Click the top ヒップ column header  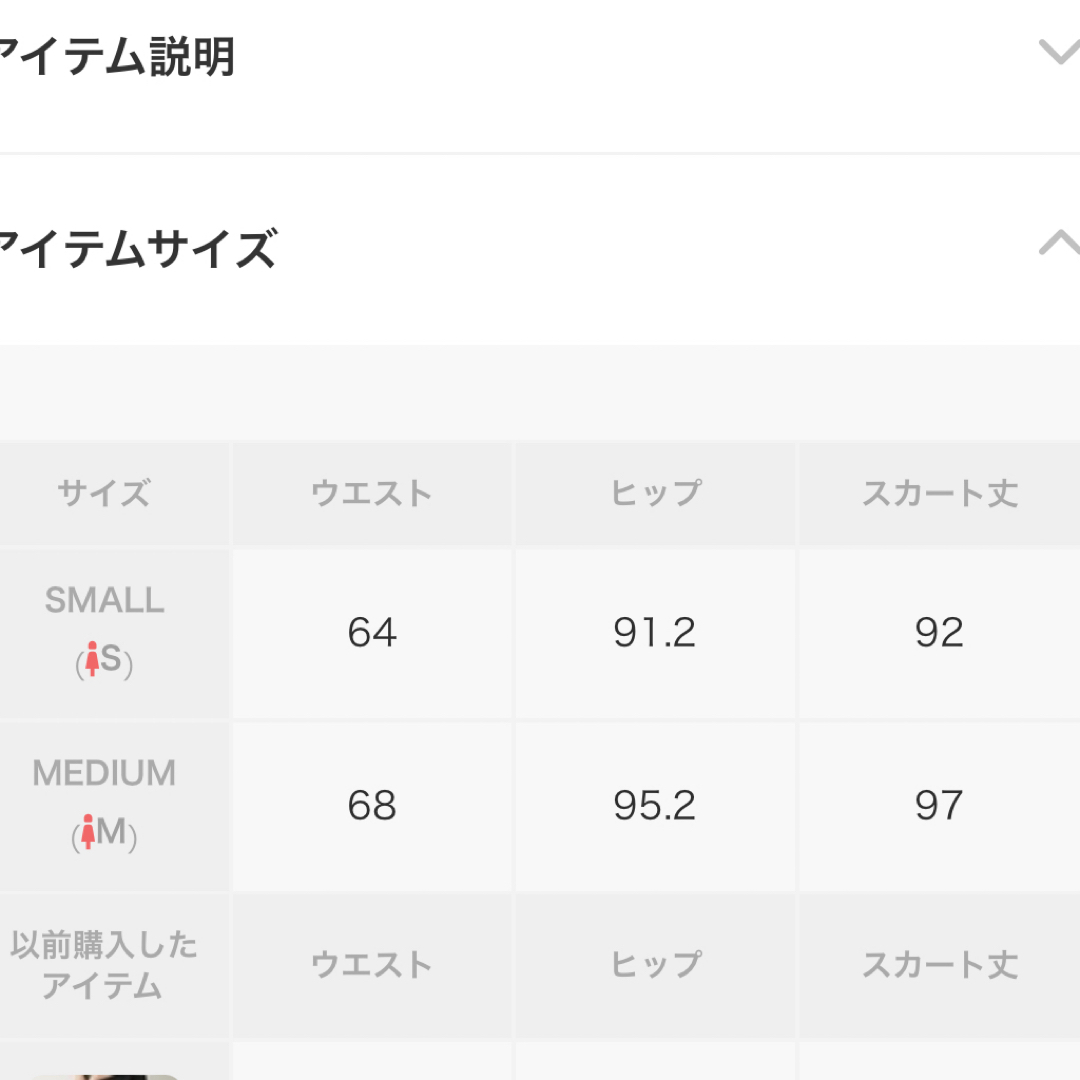click(x=656, y=493)
